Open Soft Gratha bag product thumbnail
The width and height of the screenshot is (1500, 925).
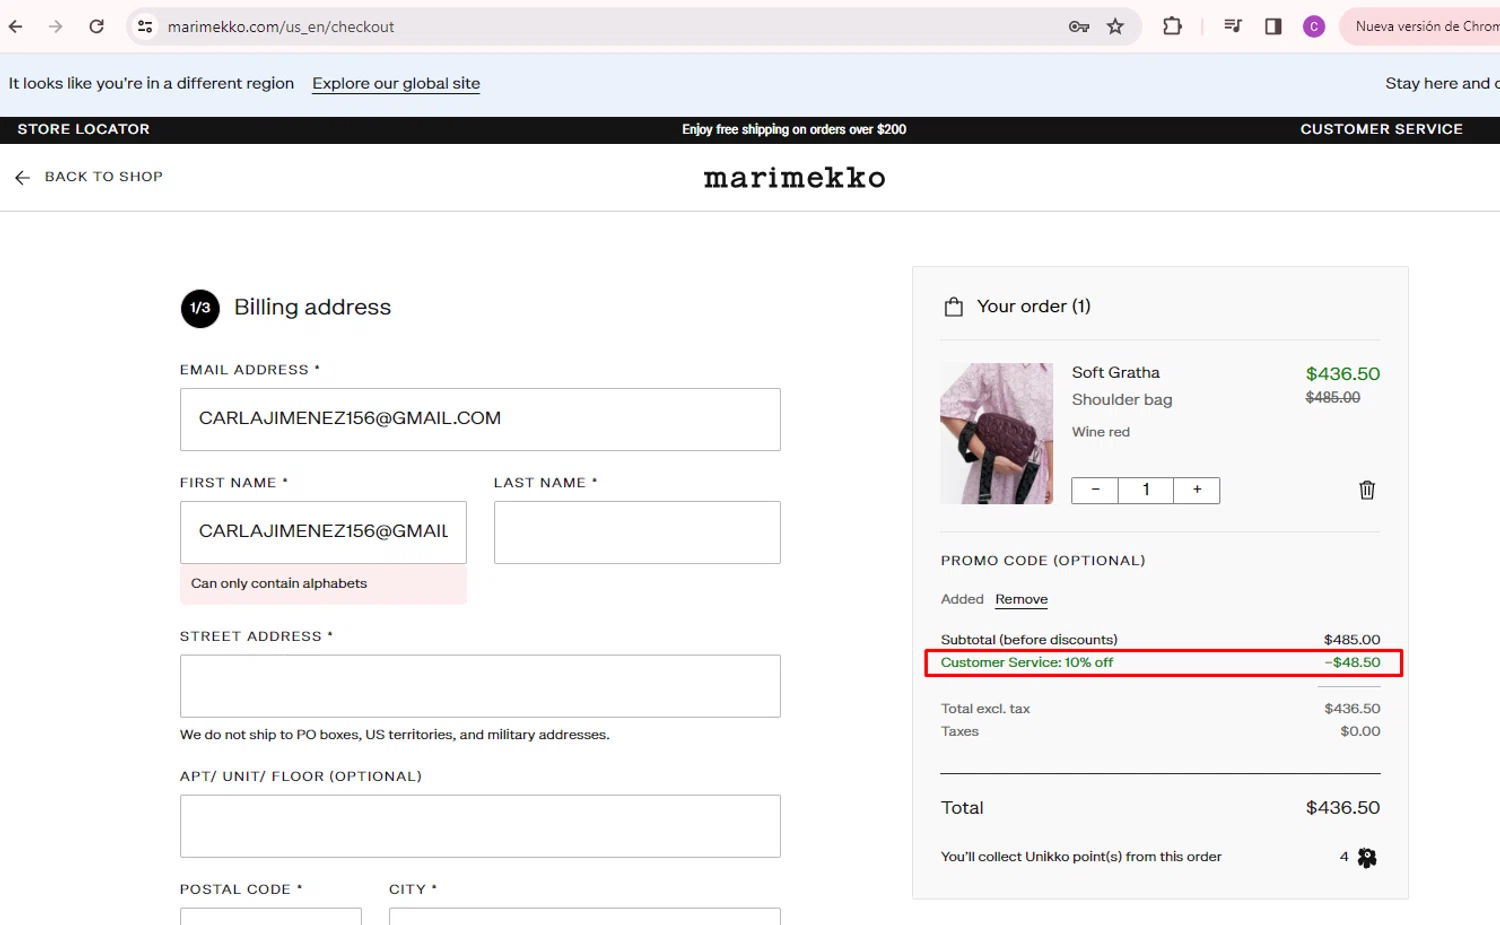[997, 433]
